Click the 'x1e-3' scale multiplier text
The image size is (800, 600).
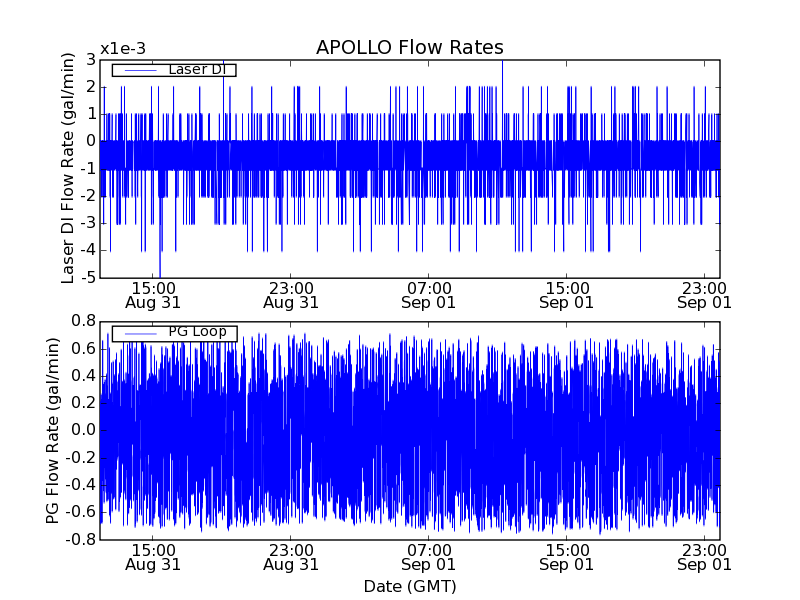tap(122, 49)
